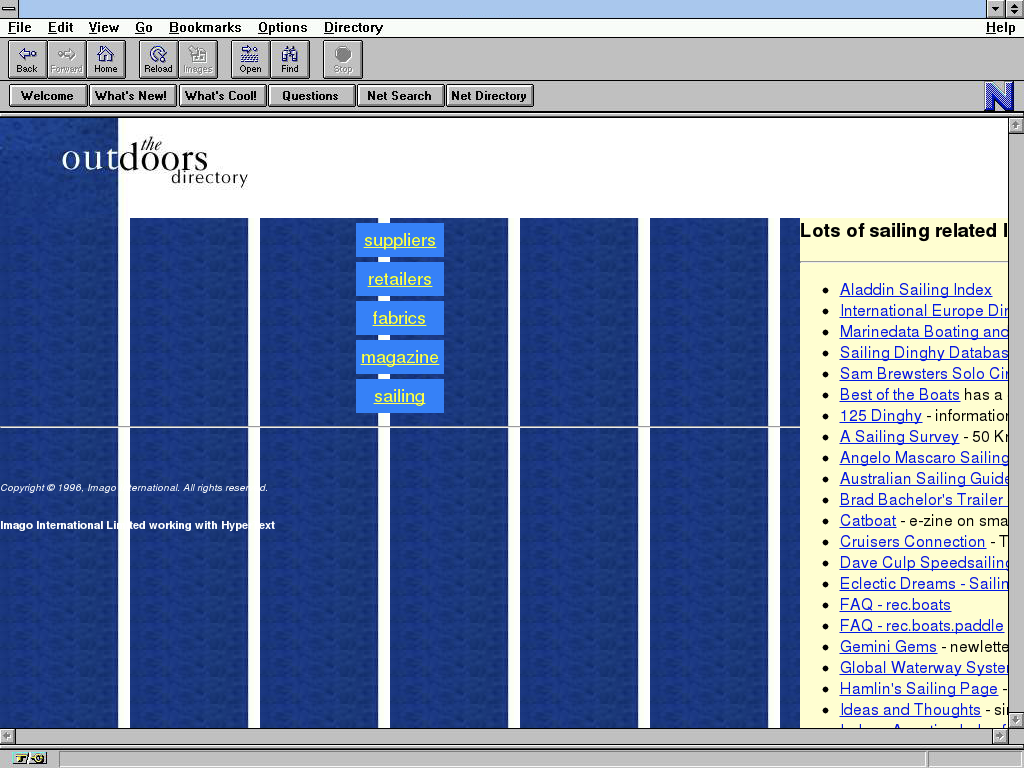Click the vertical scrollbar down arrow
The image size is (1024, 768).
pos(1015,719)
